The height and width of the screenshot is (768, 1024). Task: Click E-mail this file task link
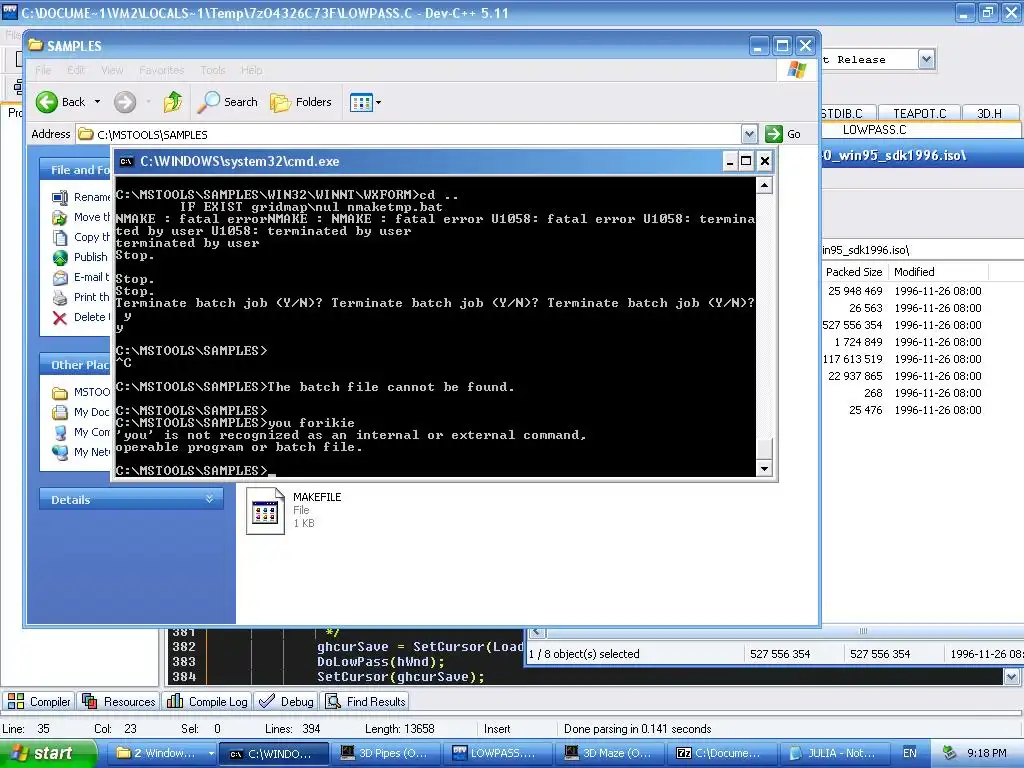tap(81, 277)
